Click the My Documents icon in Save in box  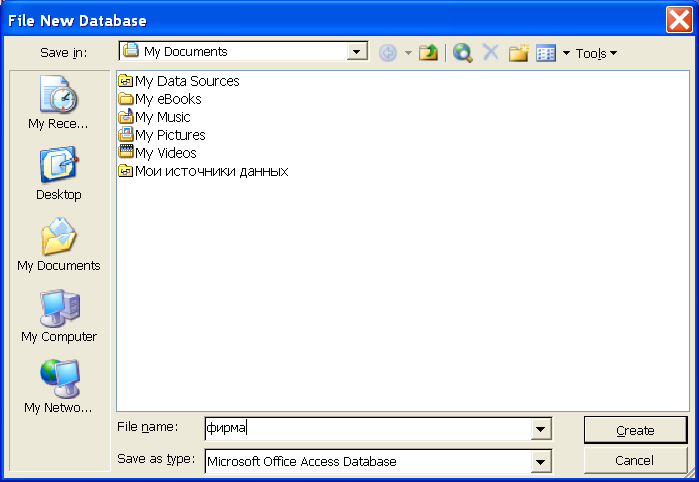coord(131,50)
